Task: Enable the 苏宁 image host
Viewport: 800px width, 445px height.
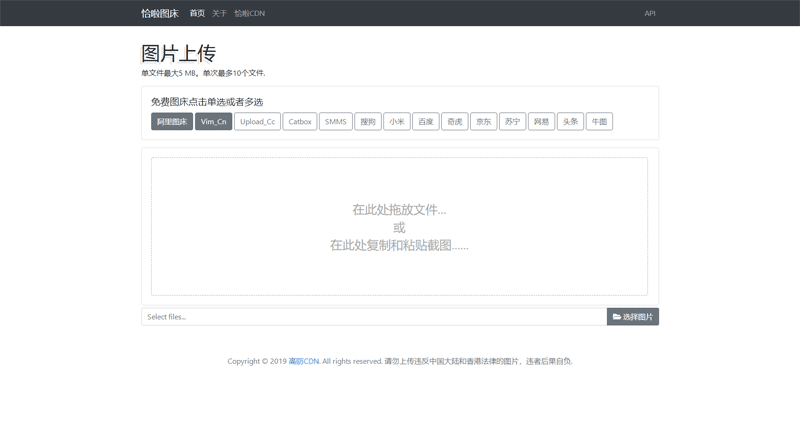Action: (512, 121)
